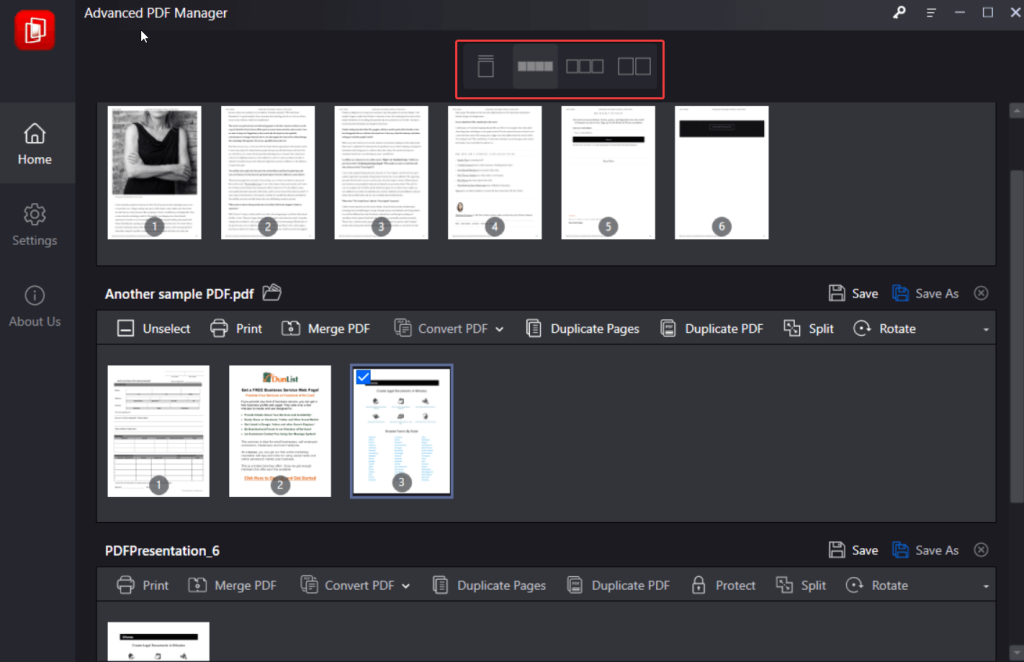The width and height of the screenshot is (1024, 662).
Task: Select page 1 of Another sample PDF
Action: tap(159, 431)
